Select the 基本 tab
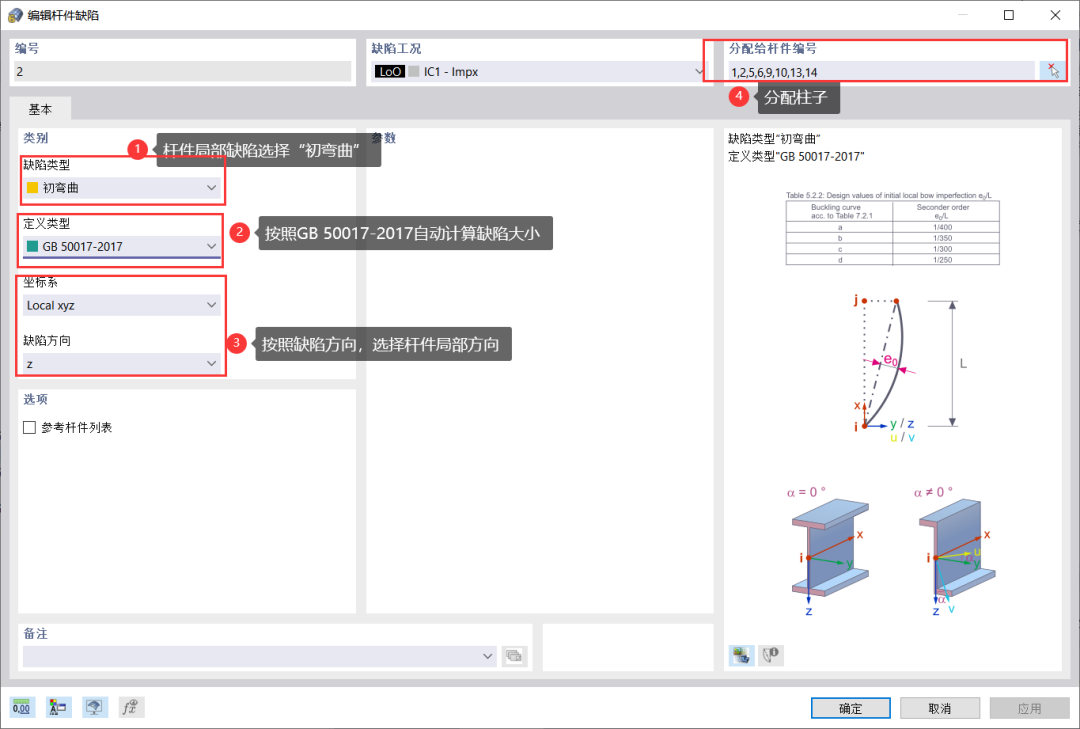Screen dimensions: 1080x729 (x=40, y=110)
